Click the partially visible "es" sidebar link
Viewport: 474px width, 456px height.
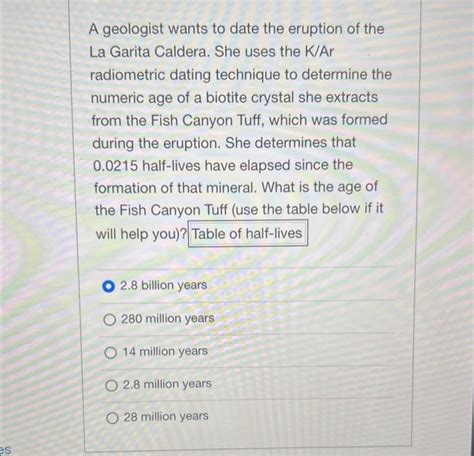coord(5,449)
